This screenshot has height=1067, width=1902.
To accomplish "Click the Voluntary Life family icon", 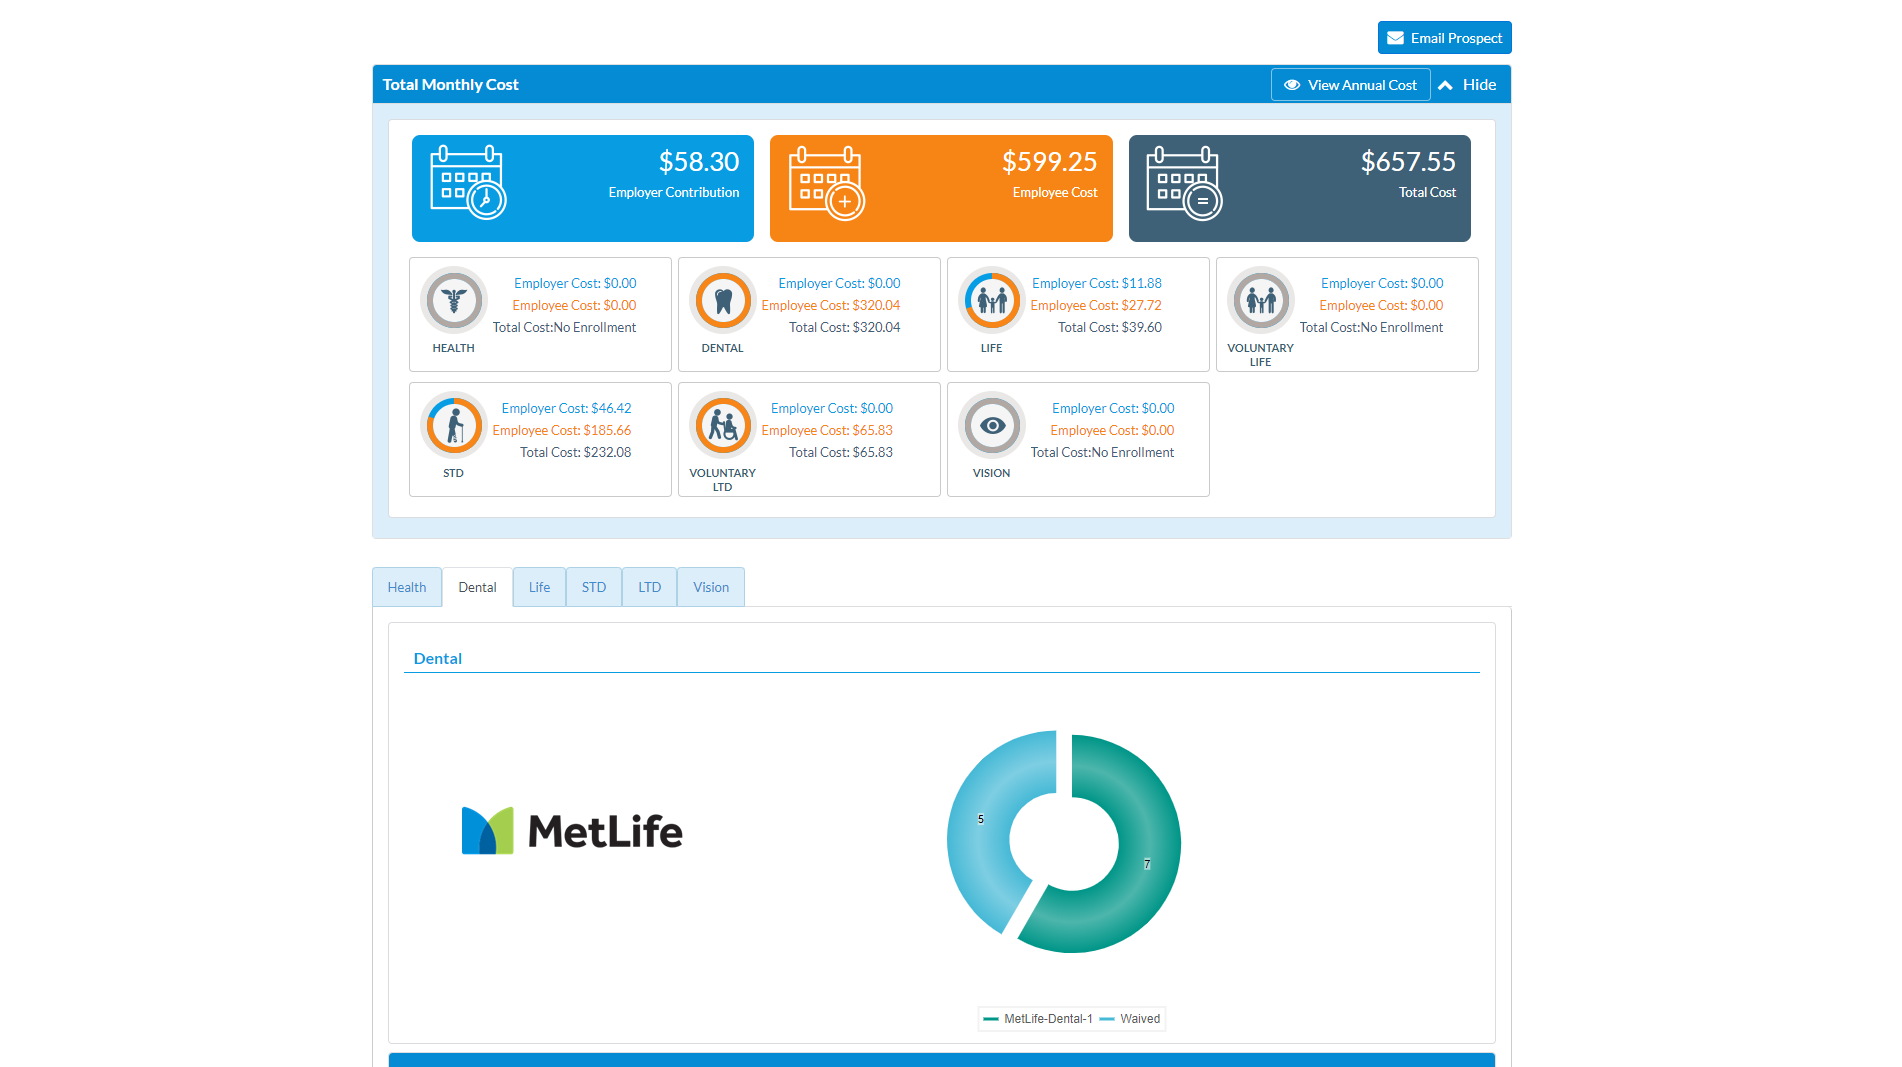I will 1261,300.
